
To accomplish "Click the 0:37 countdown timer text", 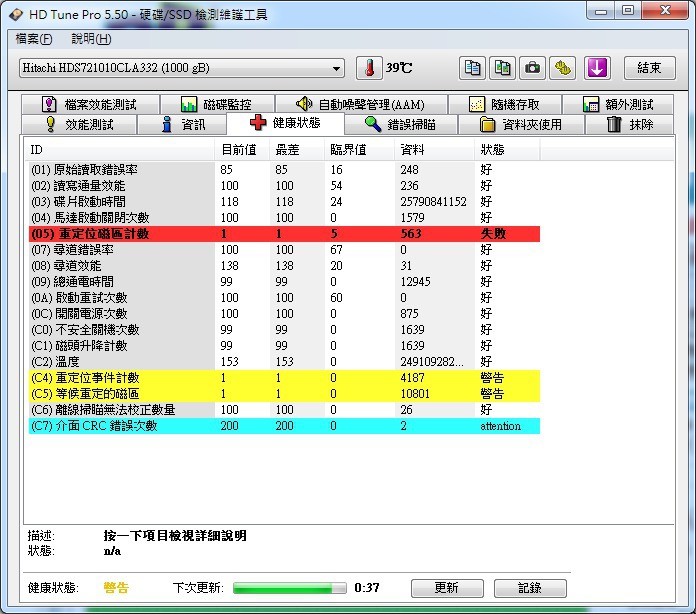I will tap(367, 588).
